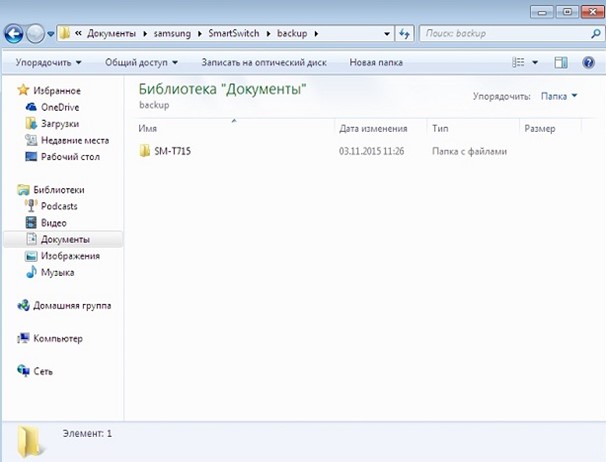606x462 pixels.
Task: Click Записать на оптический диск
Action: [x=264, y=62]
